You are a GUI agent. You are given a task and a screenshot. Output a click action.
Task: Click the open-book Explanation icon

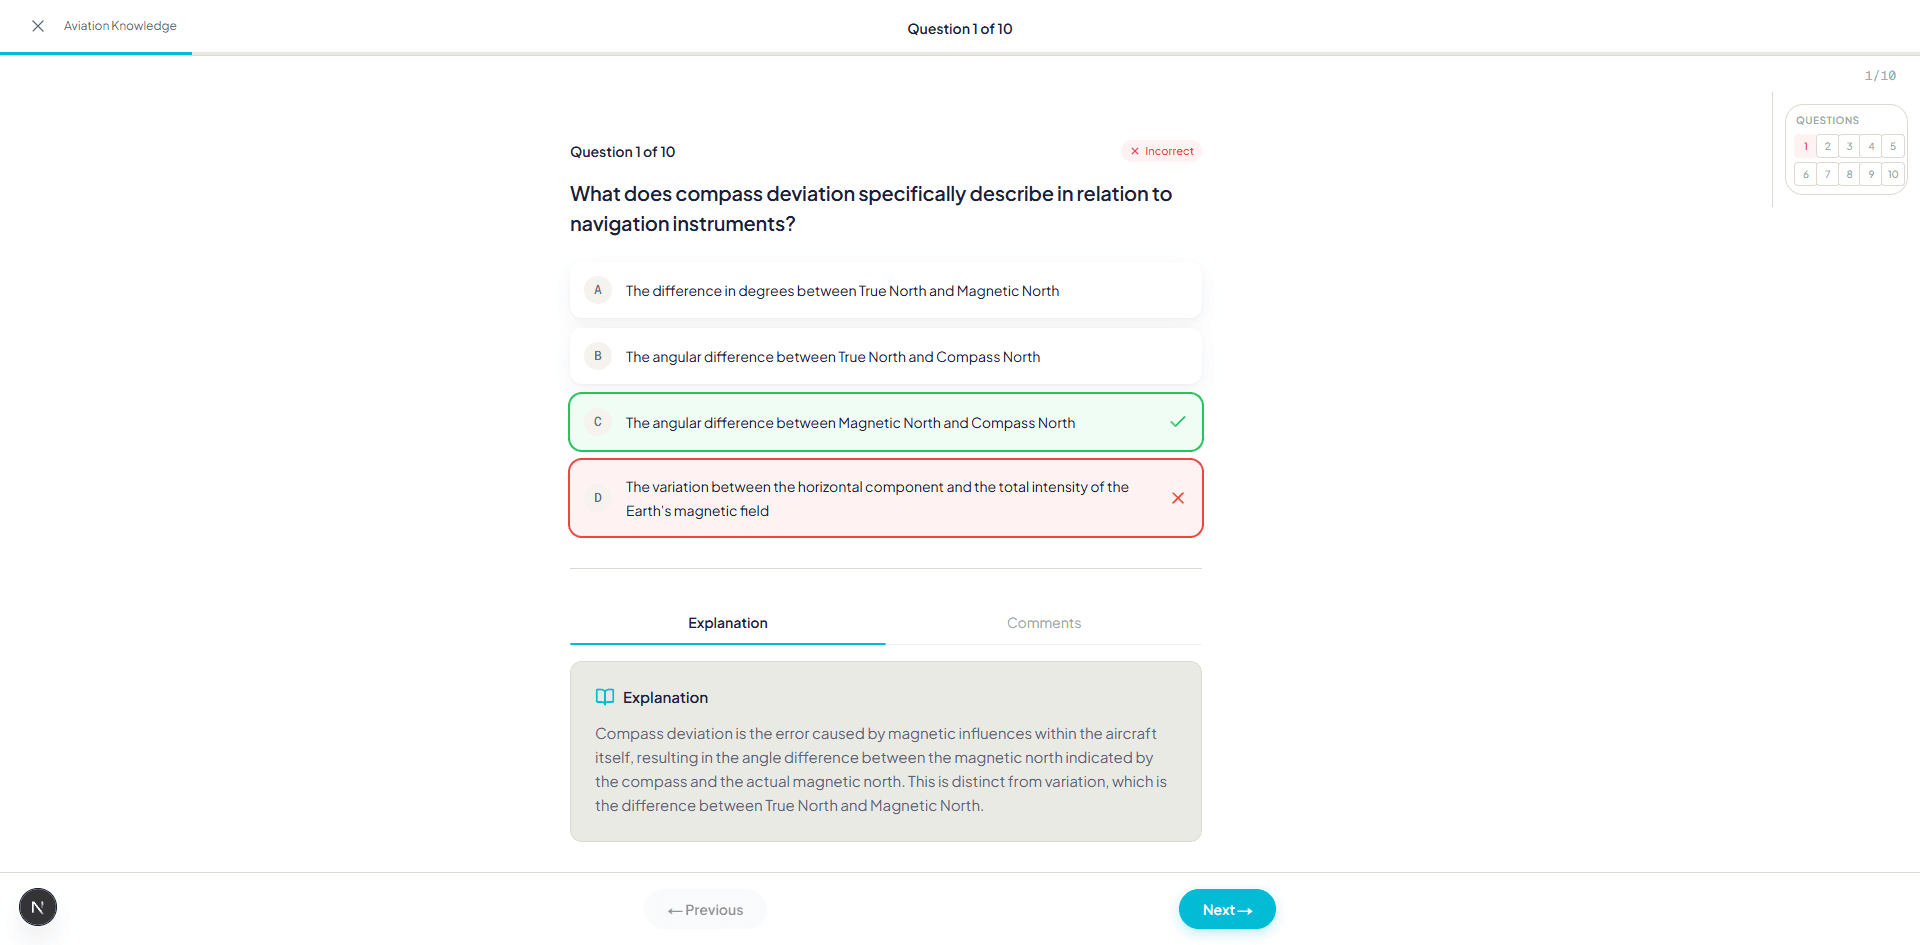tap(605, 697)
